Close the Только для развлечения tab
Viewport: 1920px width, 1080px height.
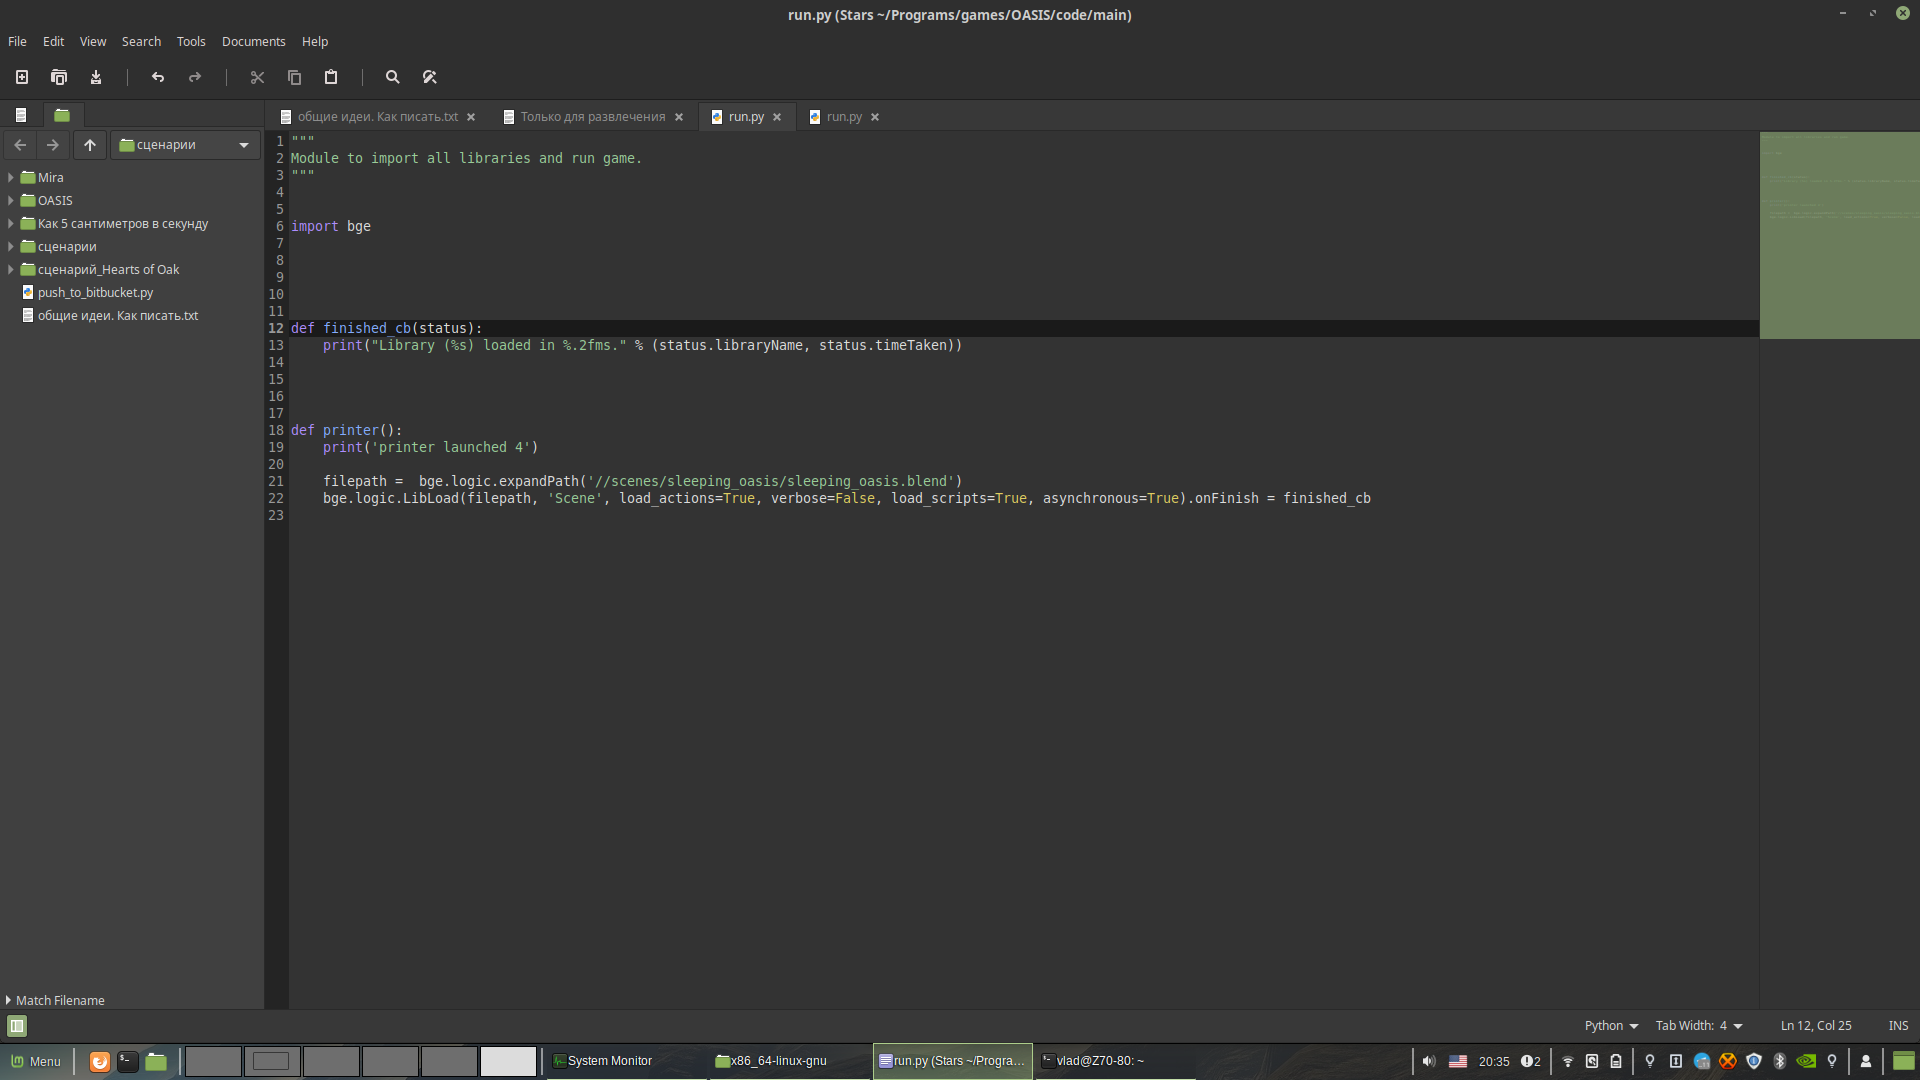679,117
